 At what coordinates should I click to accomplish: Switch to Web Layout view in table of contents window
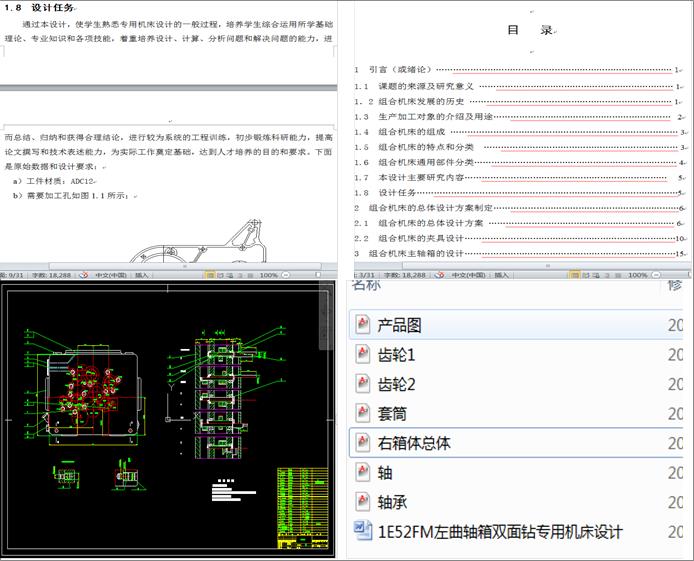pyautogui.click(x=596, y=275)
